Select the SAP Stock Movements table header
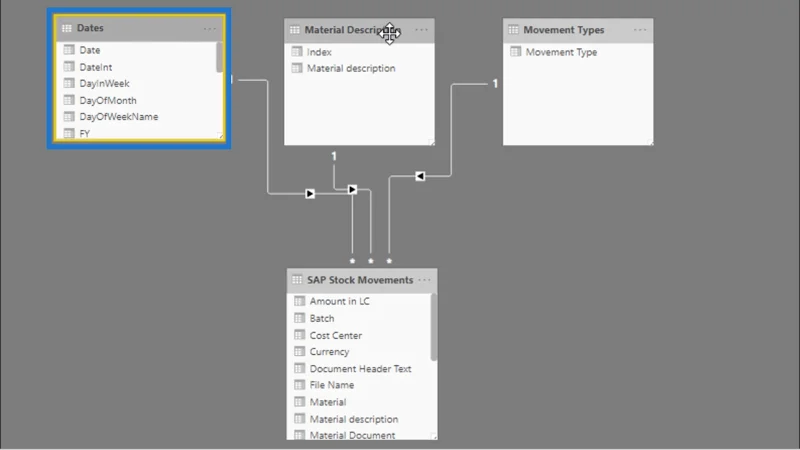 pyautogui.click(x=362, y=280)
